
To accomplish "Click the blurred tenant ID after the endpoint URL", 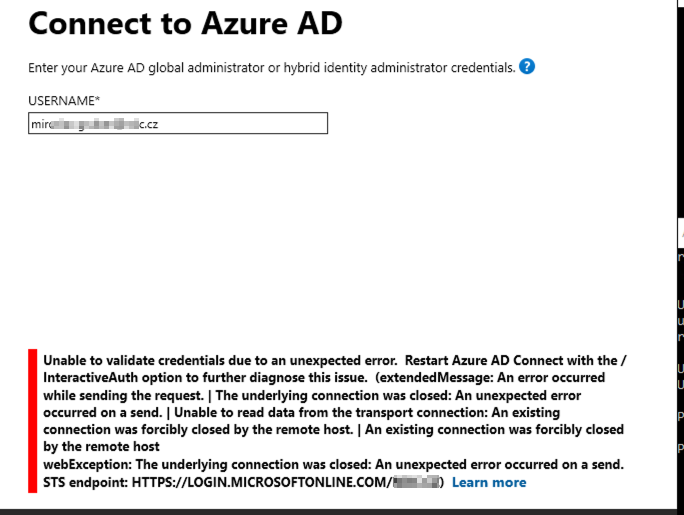I will [416, 482].
